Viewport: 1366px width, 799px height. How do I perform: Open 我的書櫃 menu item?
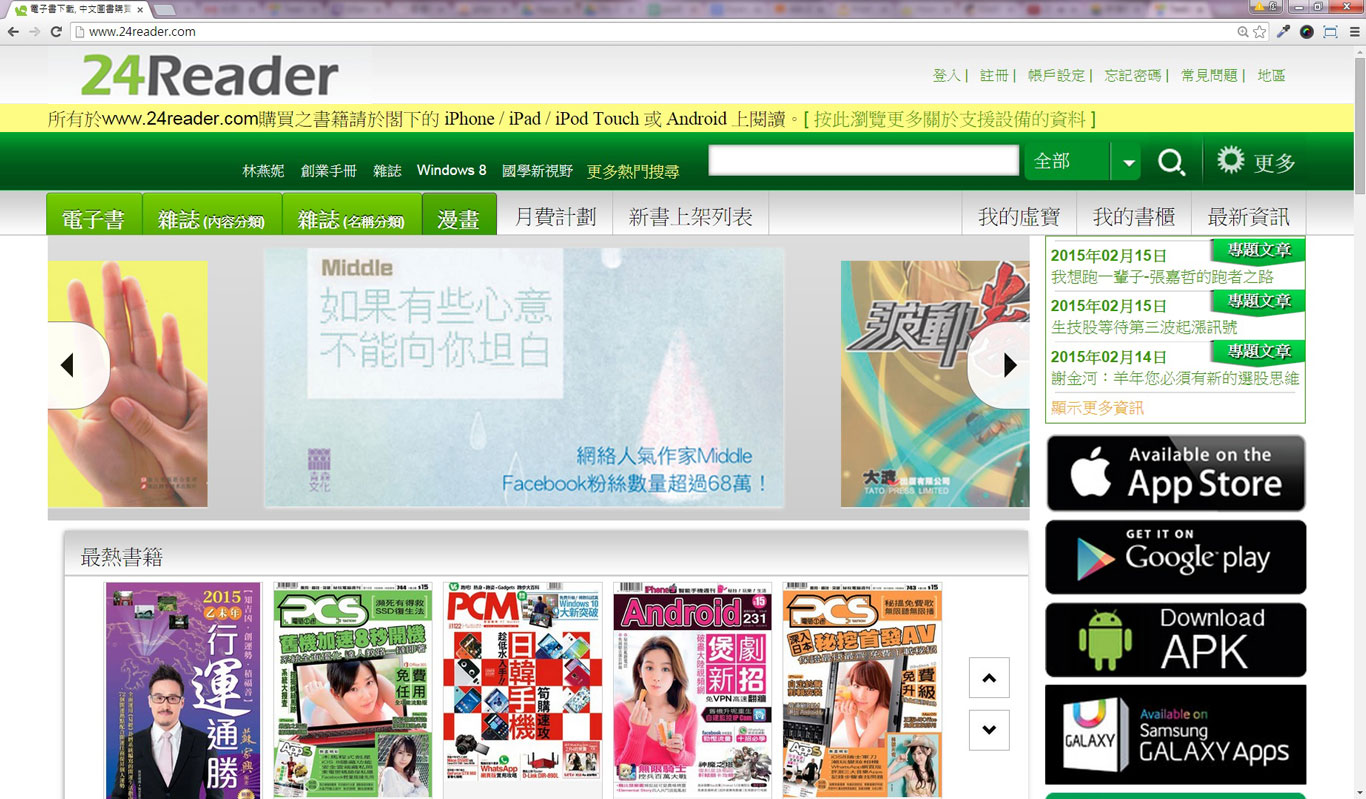[1133, 216]
